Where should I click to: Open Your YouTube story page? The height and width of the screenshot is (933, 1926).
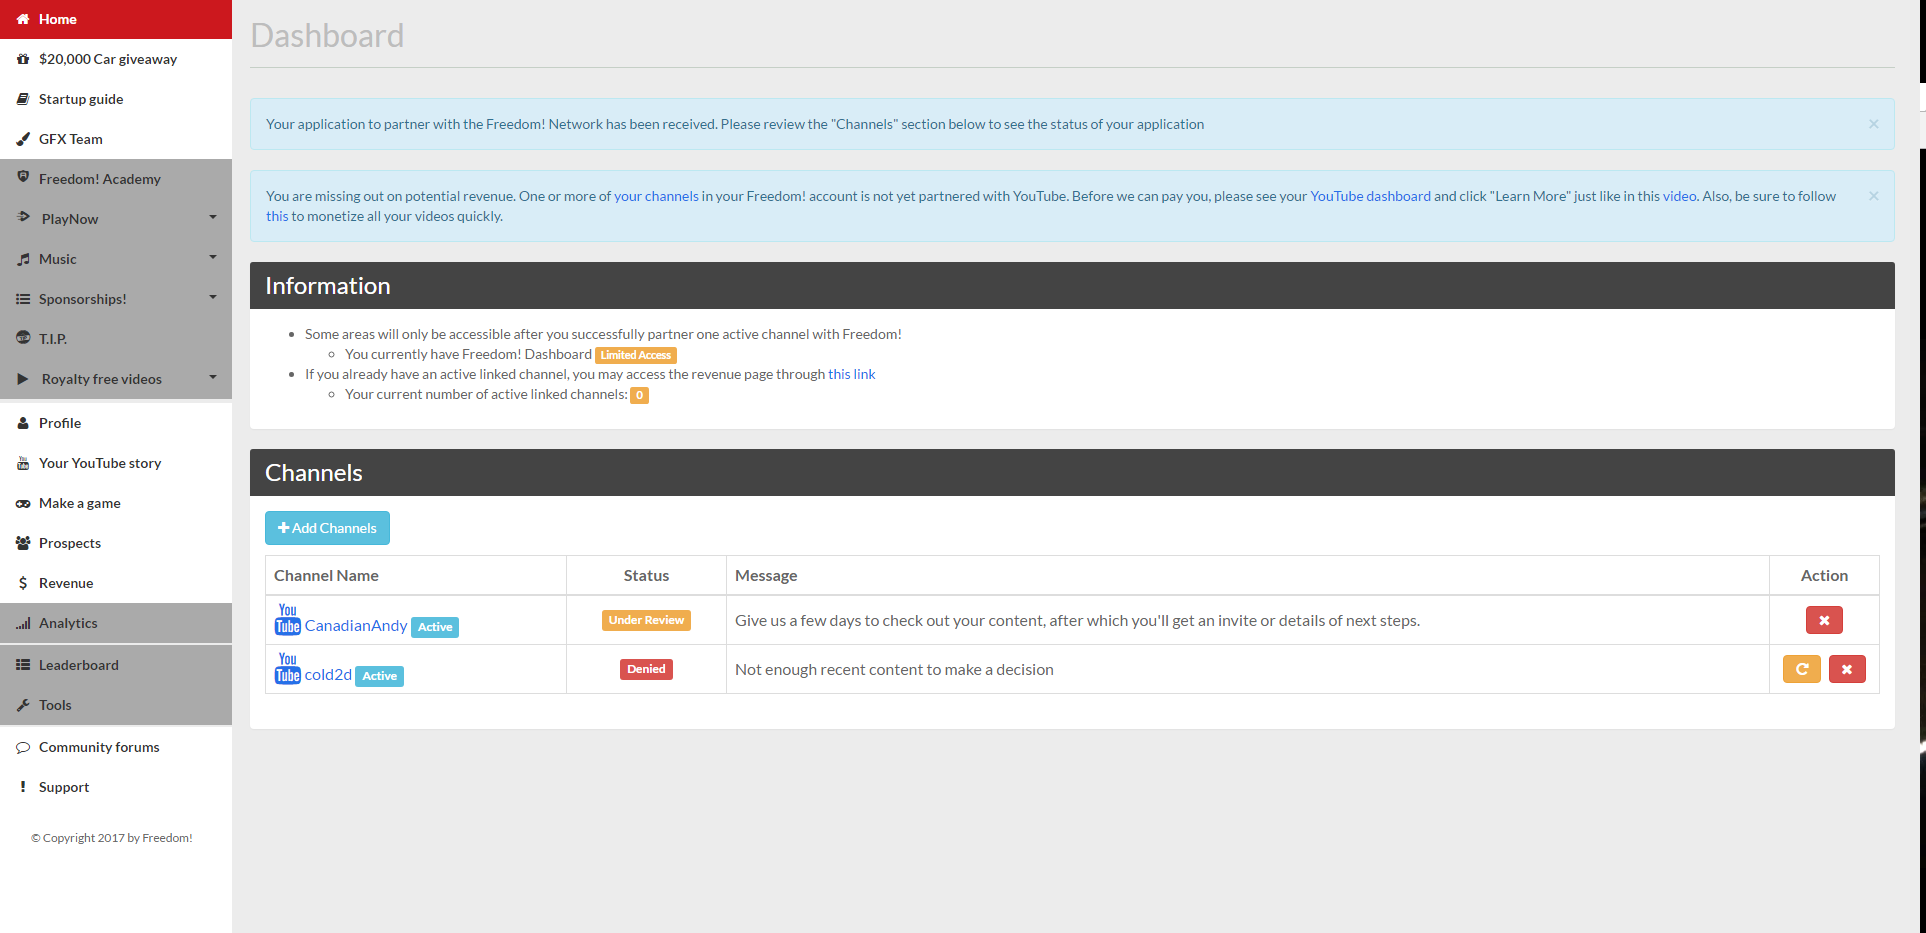(116, 463)
